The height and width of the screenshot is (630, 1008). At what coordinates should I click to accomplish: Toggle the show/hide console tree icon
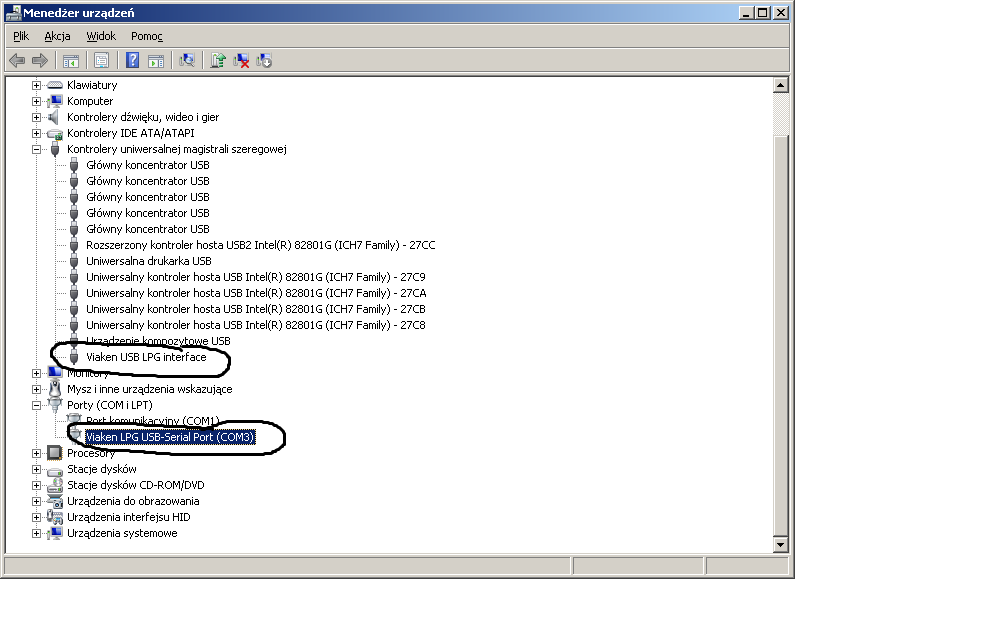71,60
